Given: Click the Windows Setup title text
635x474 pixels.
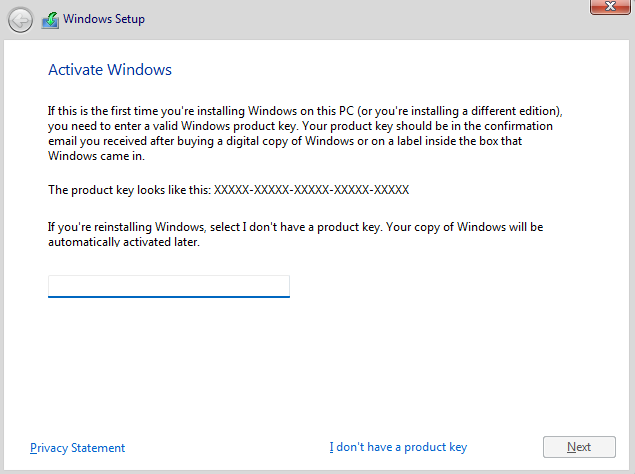Looking at the screenshot, I should click(104, 19).
